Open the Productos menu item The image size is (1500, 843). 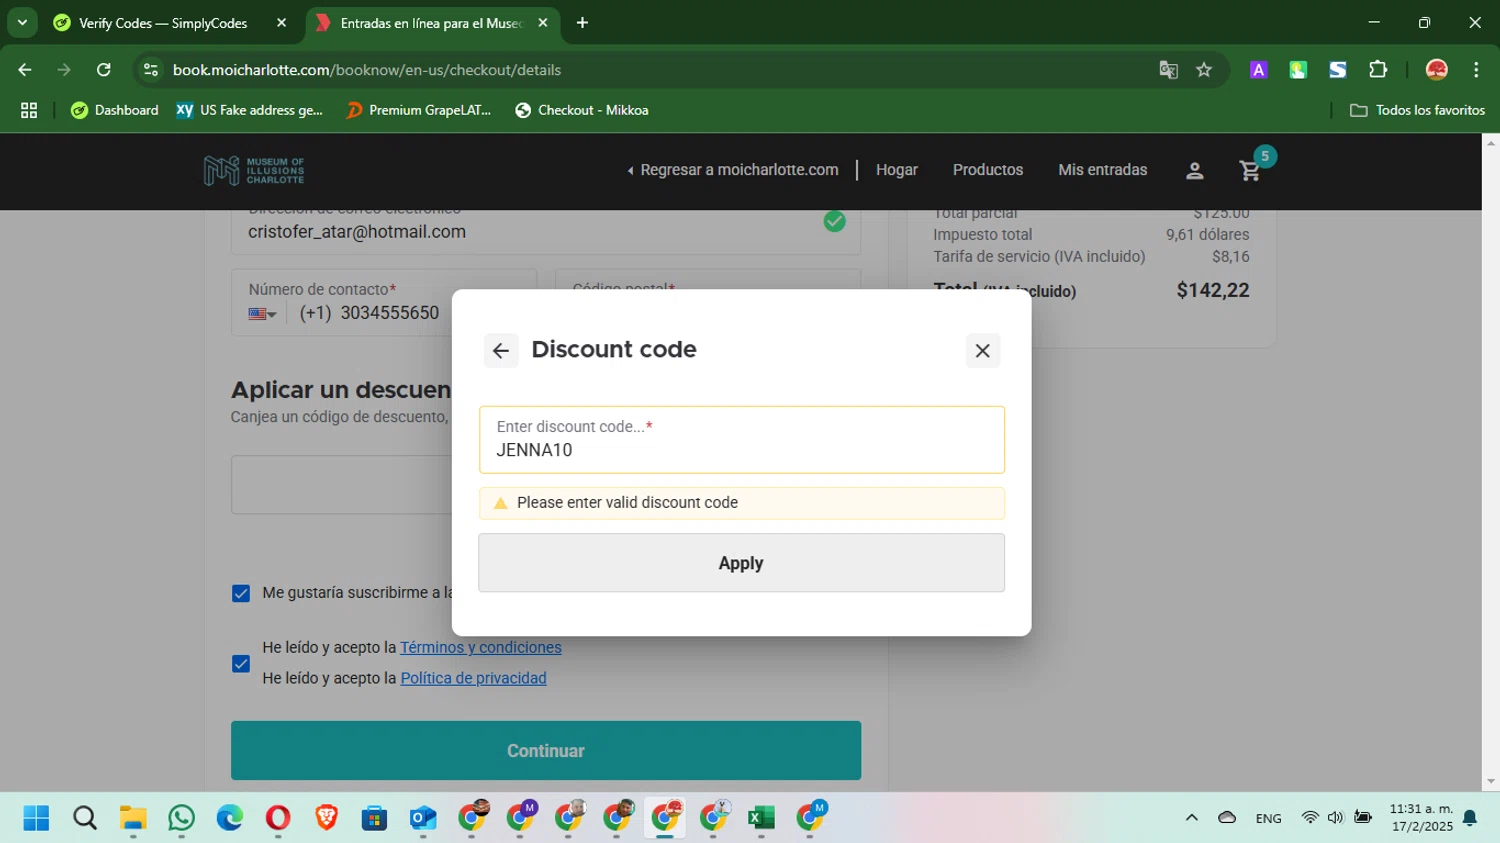[988, 170]
